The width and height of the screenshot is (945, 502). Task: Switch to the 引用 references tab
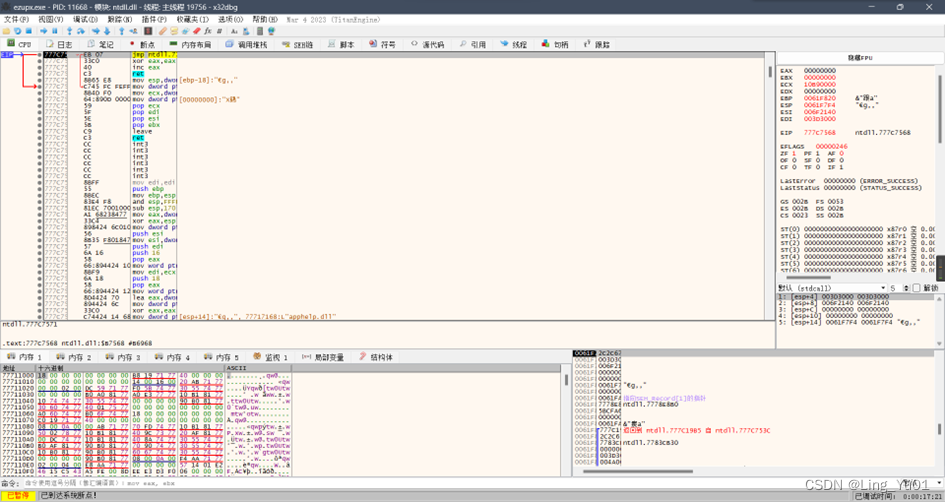pos(473,44)
